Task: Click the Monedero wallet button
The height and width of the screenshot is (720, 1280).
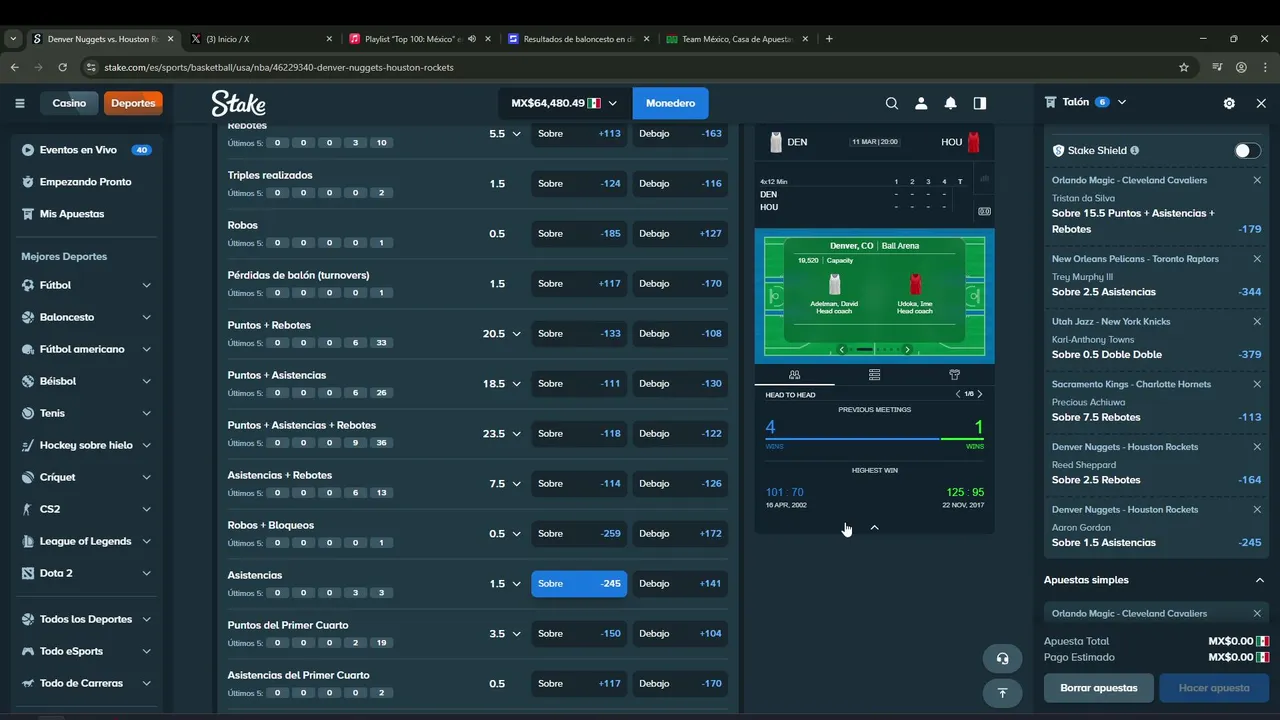Action: point(670,103)
